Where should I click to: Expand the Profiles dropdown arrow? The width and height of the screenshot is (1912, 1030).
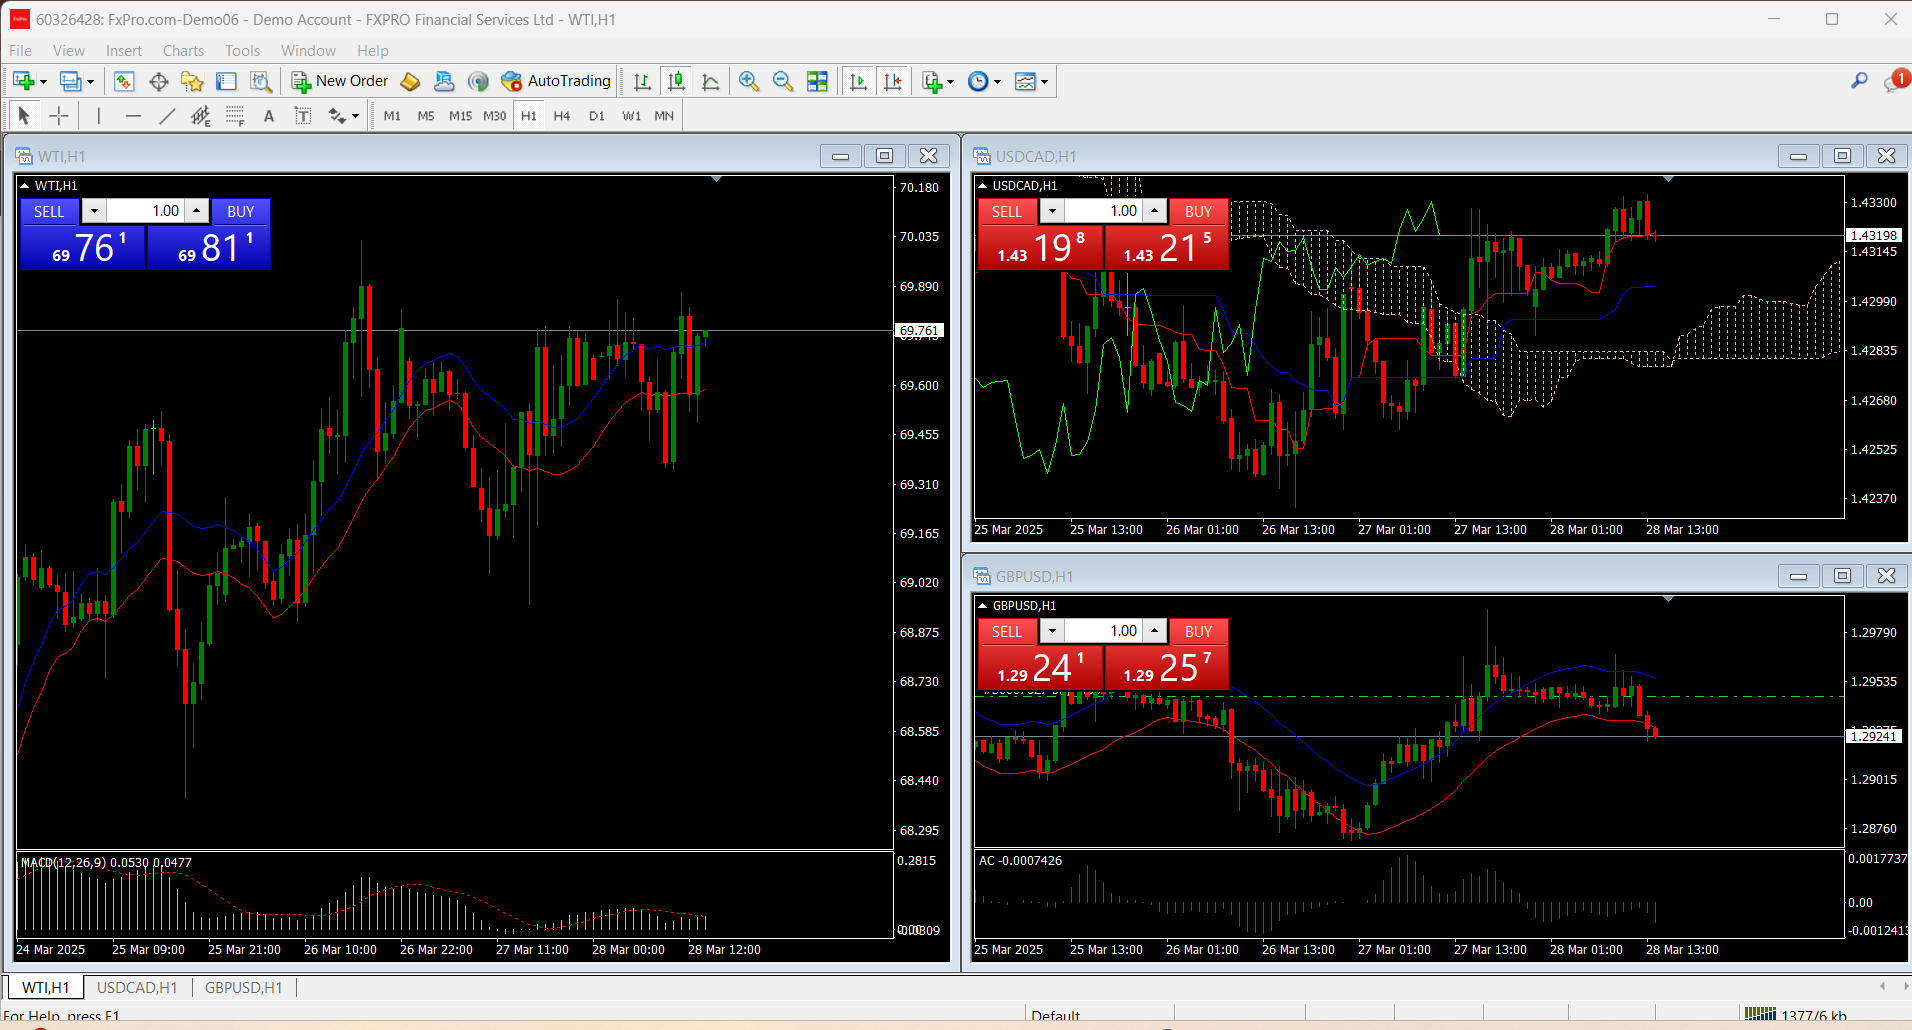pyautogui.click(x=90, y=82)
